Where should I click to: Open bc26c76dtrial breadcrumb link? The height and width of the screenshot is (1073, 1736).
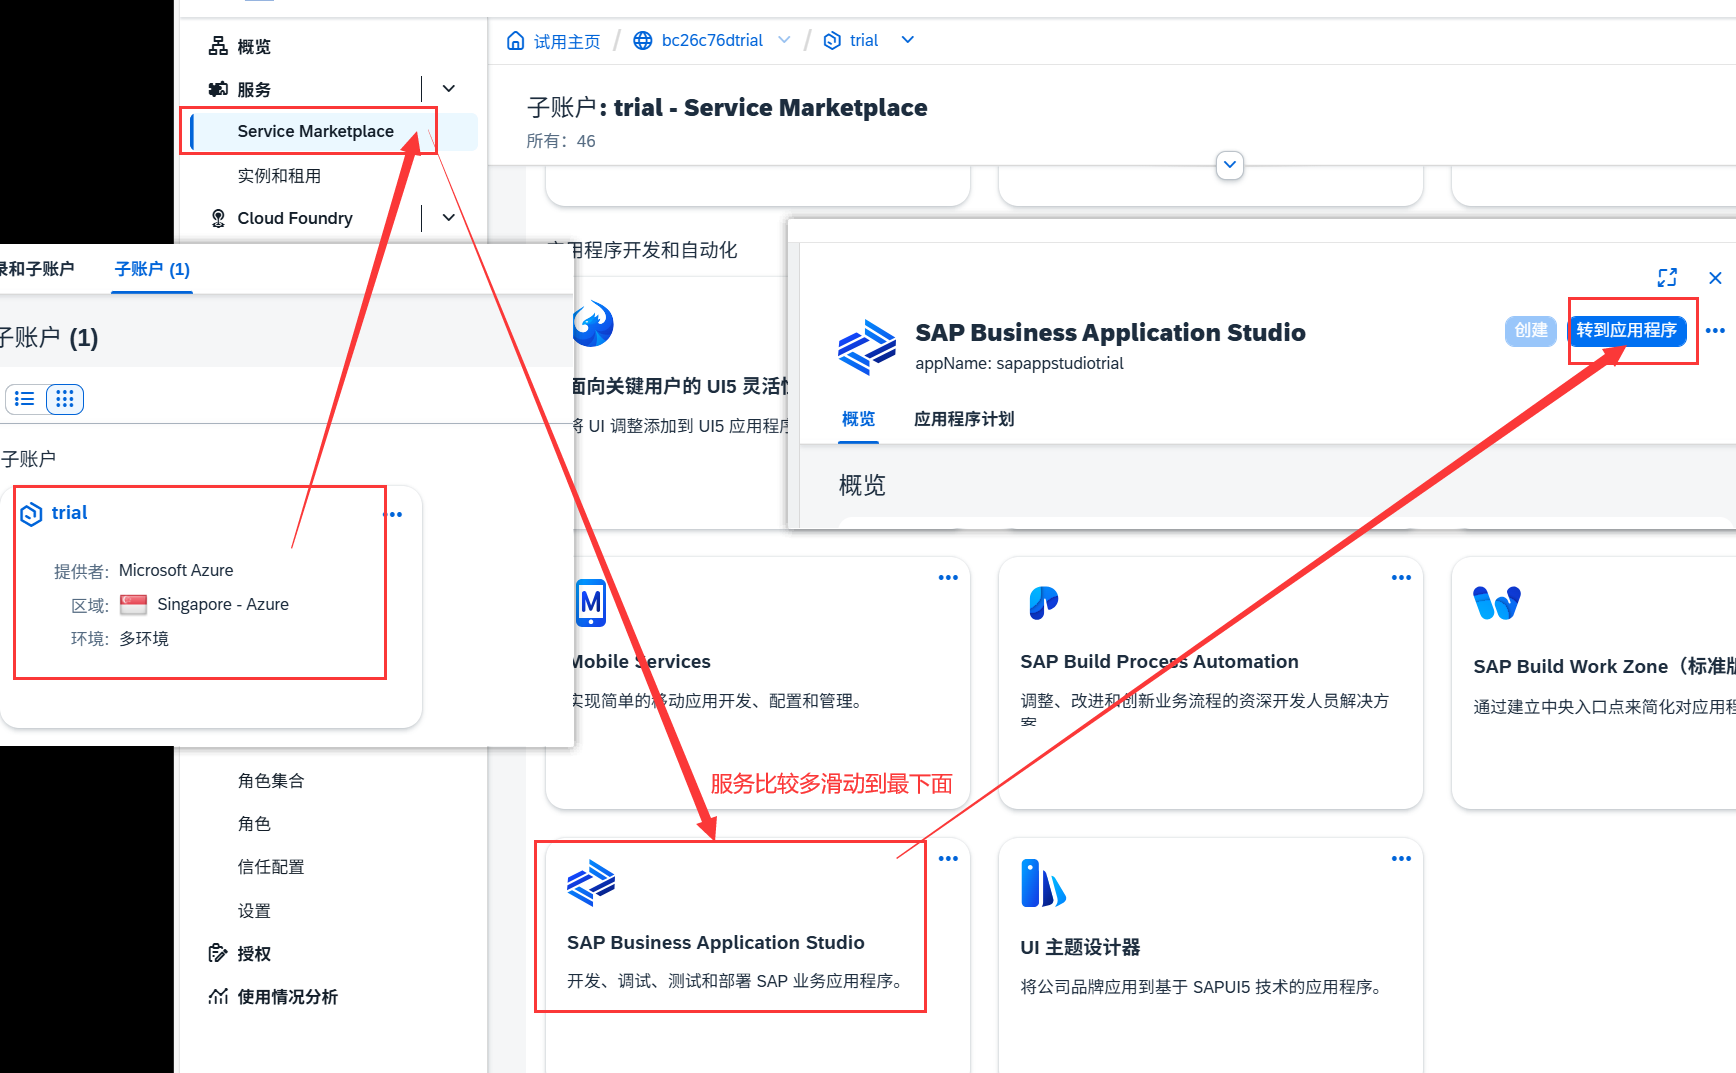(x=712, y=40)
